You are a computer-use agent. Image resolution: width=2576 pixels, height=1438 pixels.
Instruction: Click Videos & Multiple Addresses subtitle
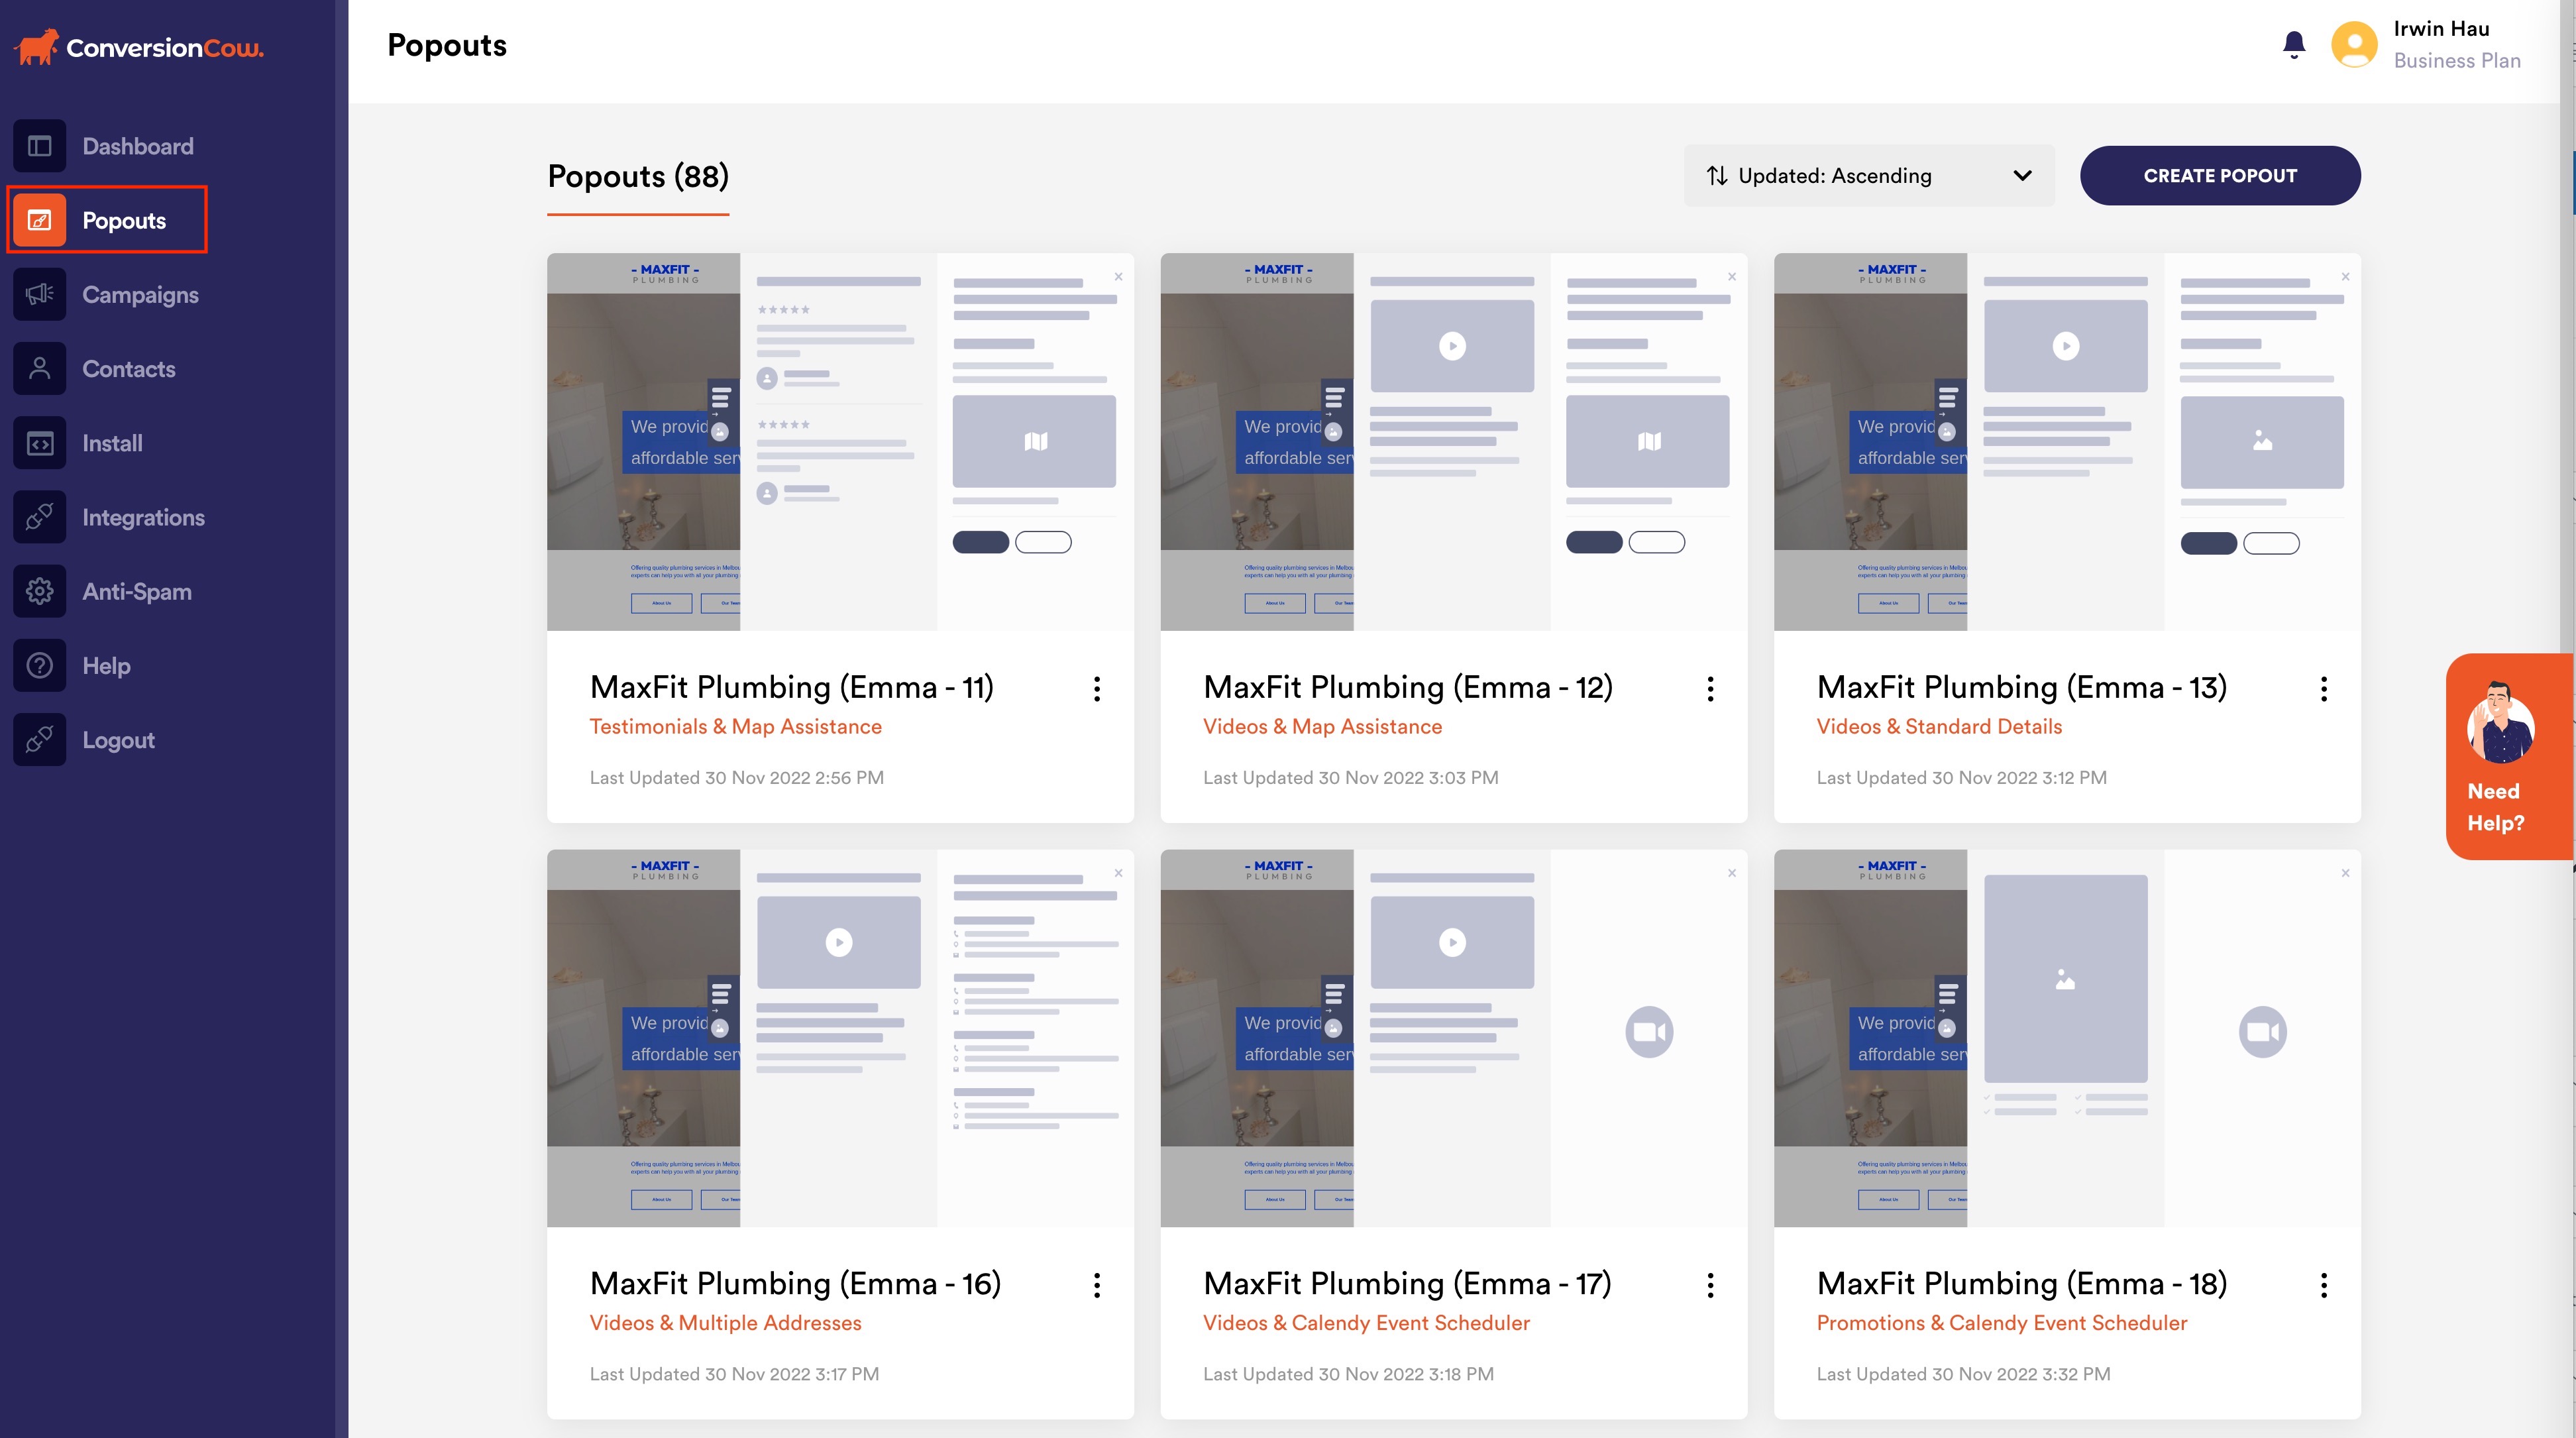click(726, 1323)
